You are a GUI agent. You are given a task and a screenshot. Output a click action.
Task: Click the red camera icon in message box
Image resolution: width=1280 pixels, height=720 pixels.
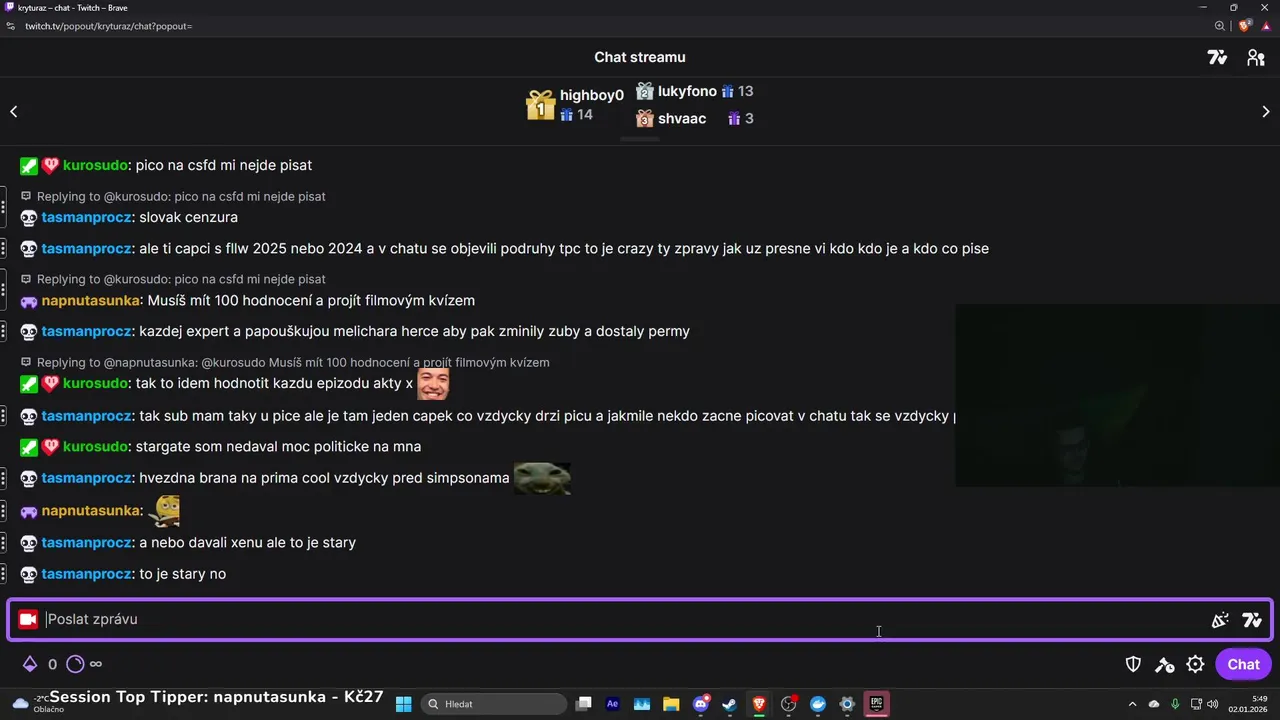tap(28, 620)
